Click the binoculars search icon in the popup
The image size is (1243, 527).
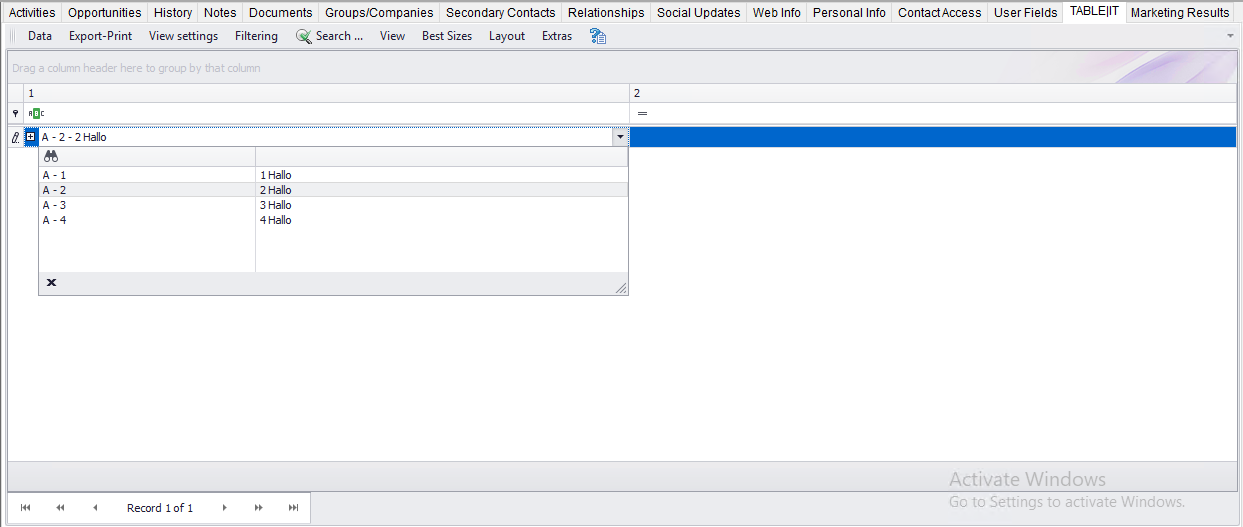click(x=51, y=157)
